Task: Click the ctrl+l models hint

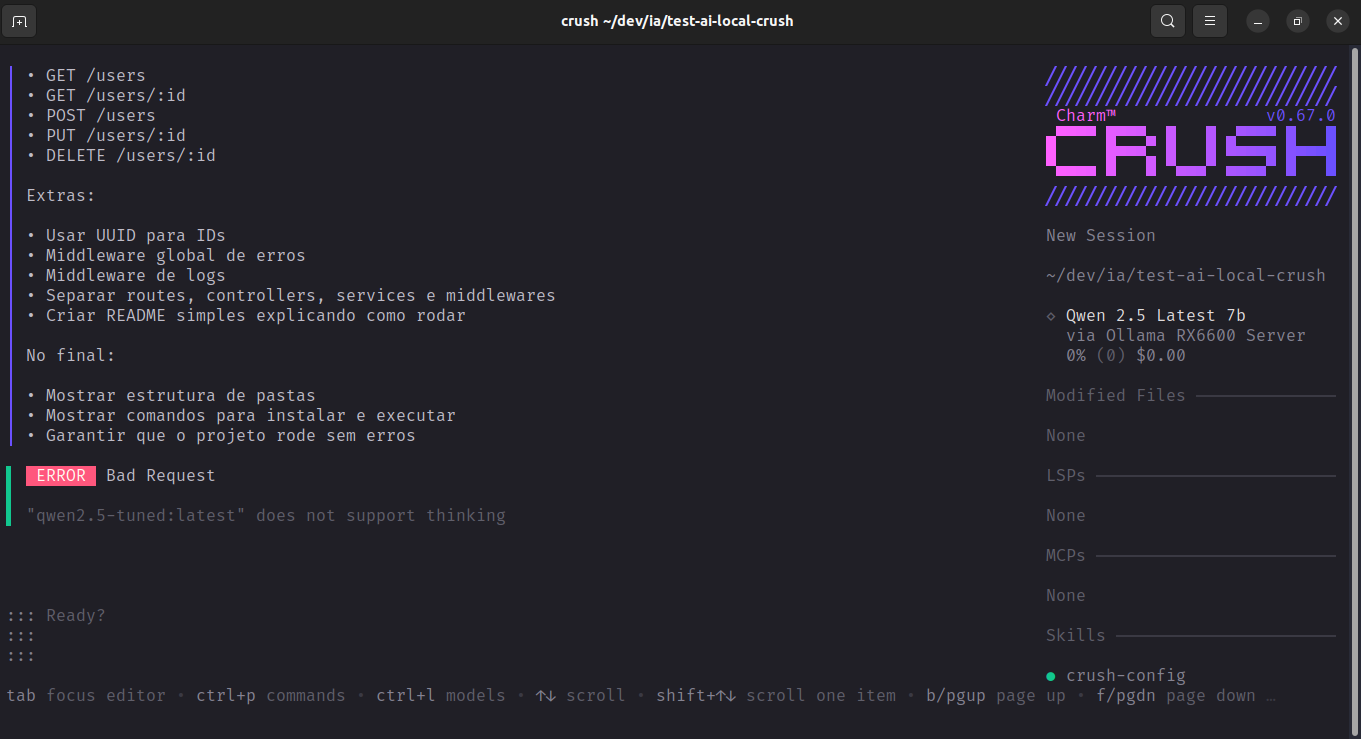Action: coord(441,696)
